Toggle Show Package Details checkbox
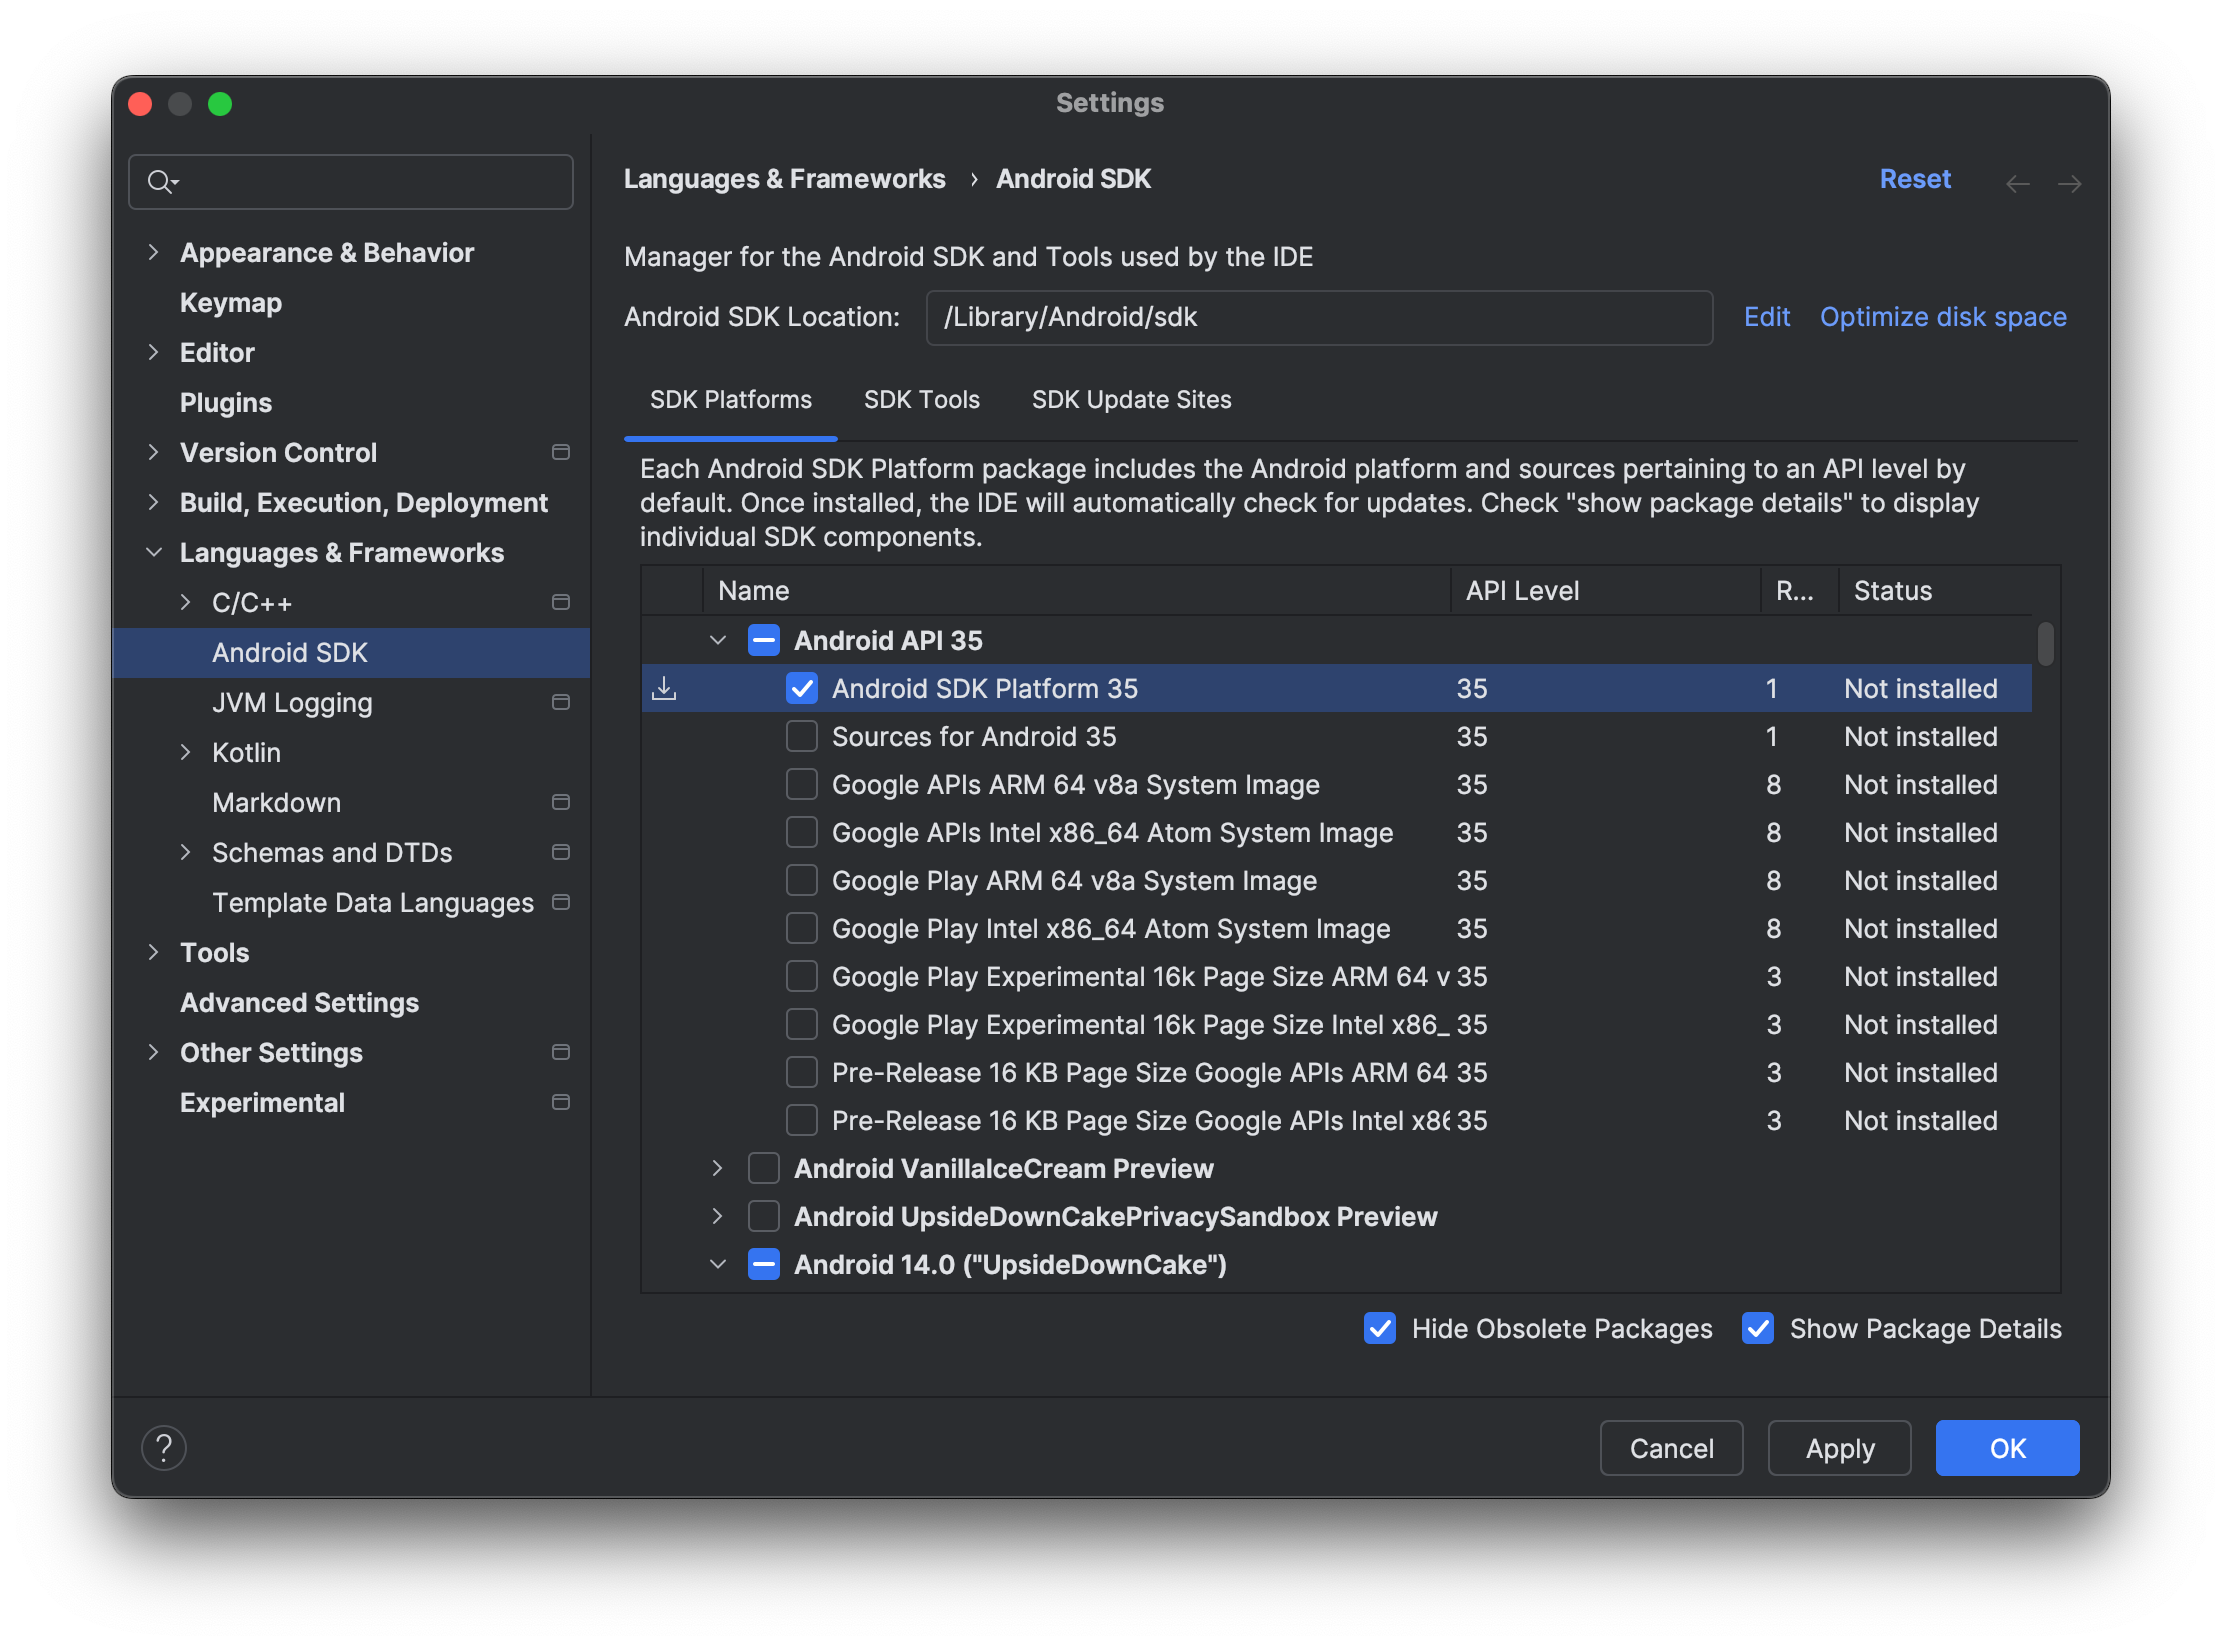The image size is (2222, 1646). (1757, 1328)
